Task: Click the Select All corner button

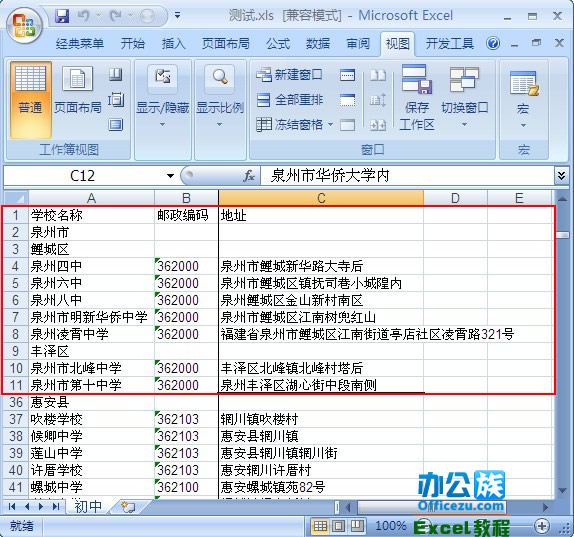Action: pyautogui.click(x=16, y=198)
